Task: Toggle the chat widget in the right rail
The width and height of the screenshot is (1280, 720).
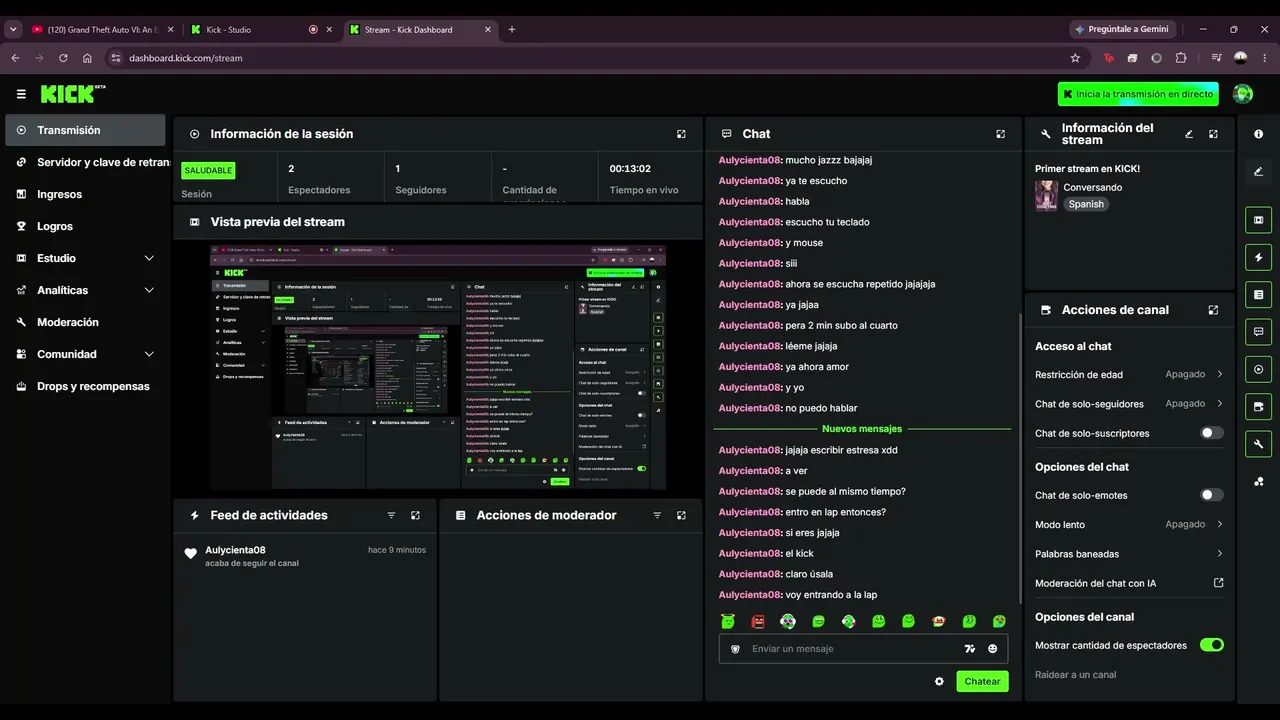Action: (x=1258, y=331)
